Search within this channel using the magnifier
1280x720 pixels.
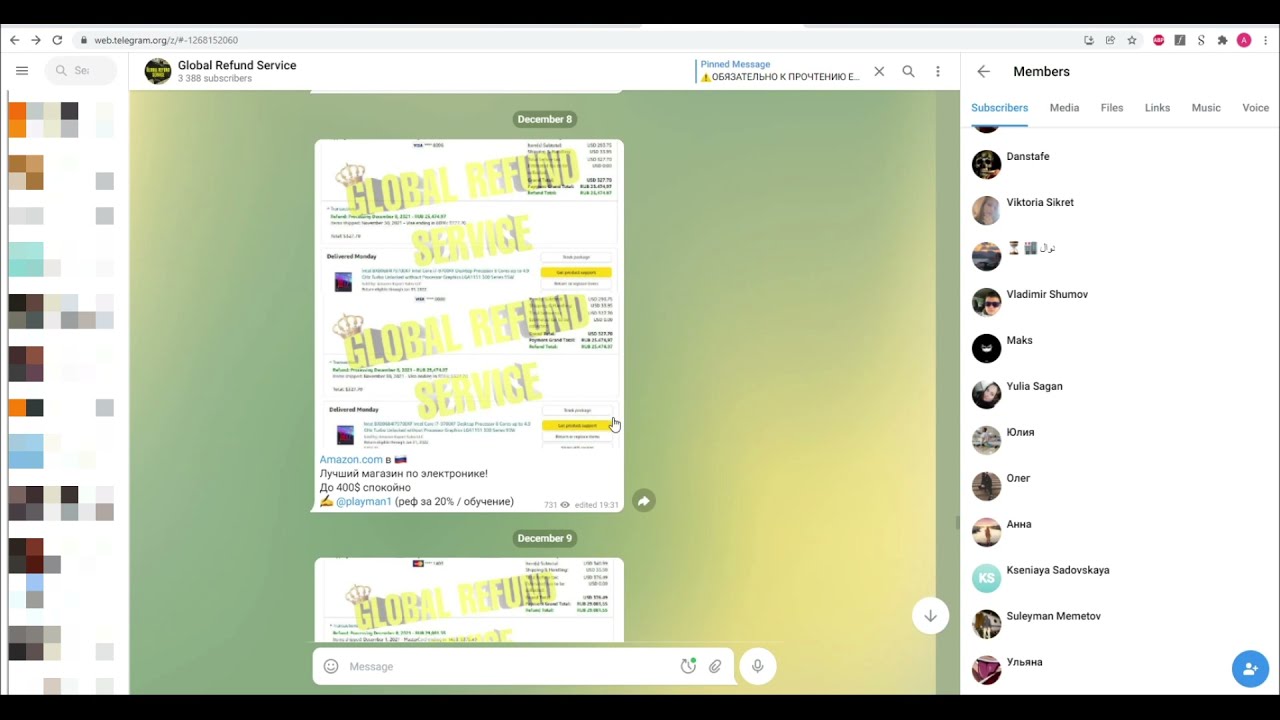point(908,72)
